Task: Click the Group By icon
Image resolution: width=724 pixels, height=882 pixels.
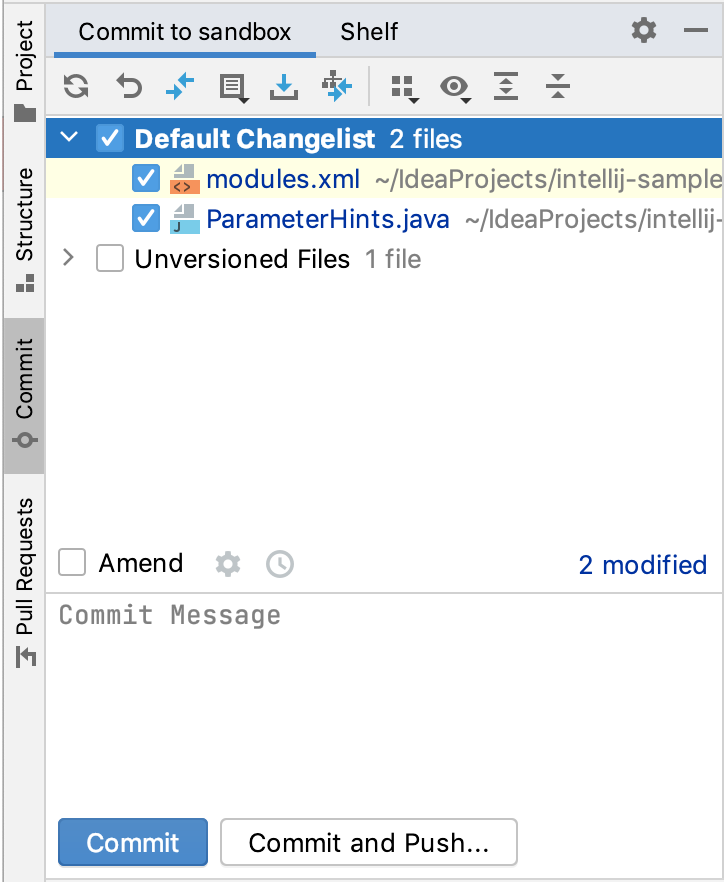Action: [x=405, y=89]
